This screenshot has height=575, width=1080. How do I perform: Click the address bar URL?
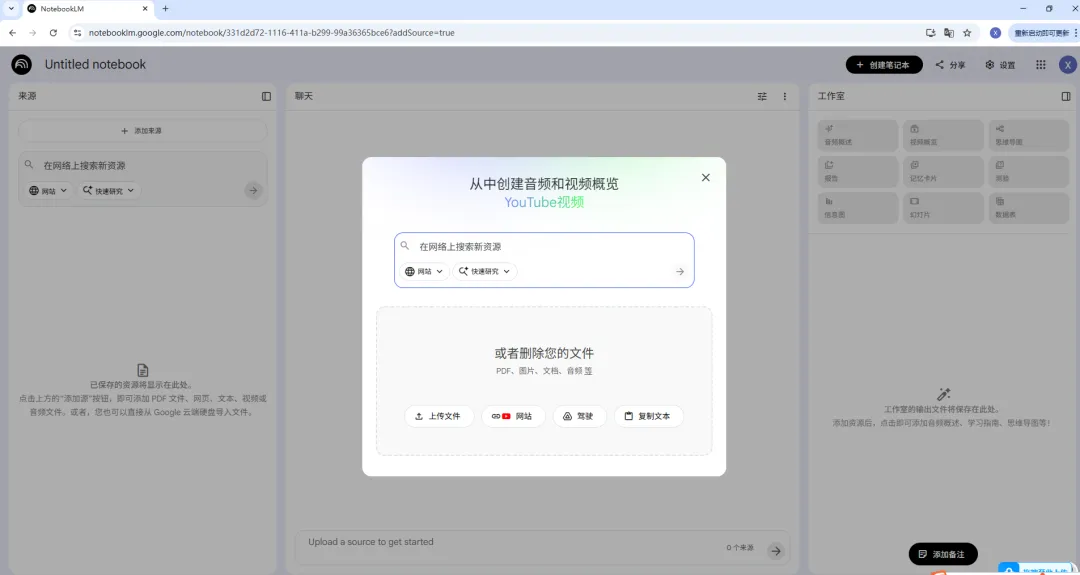point(271,32)
